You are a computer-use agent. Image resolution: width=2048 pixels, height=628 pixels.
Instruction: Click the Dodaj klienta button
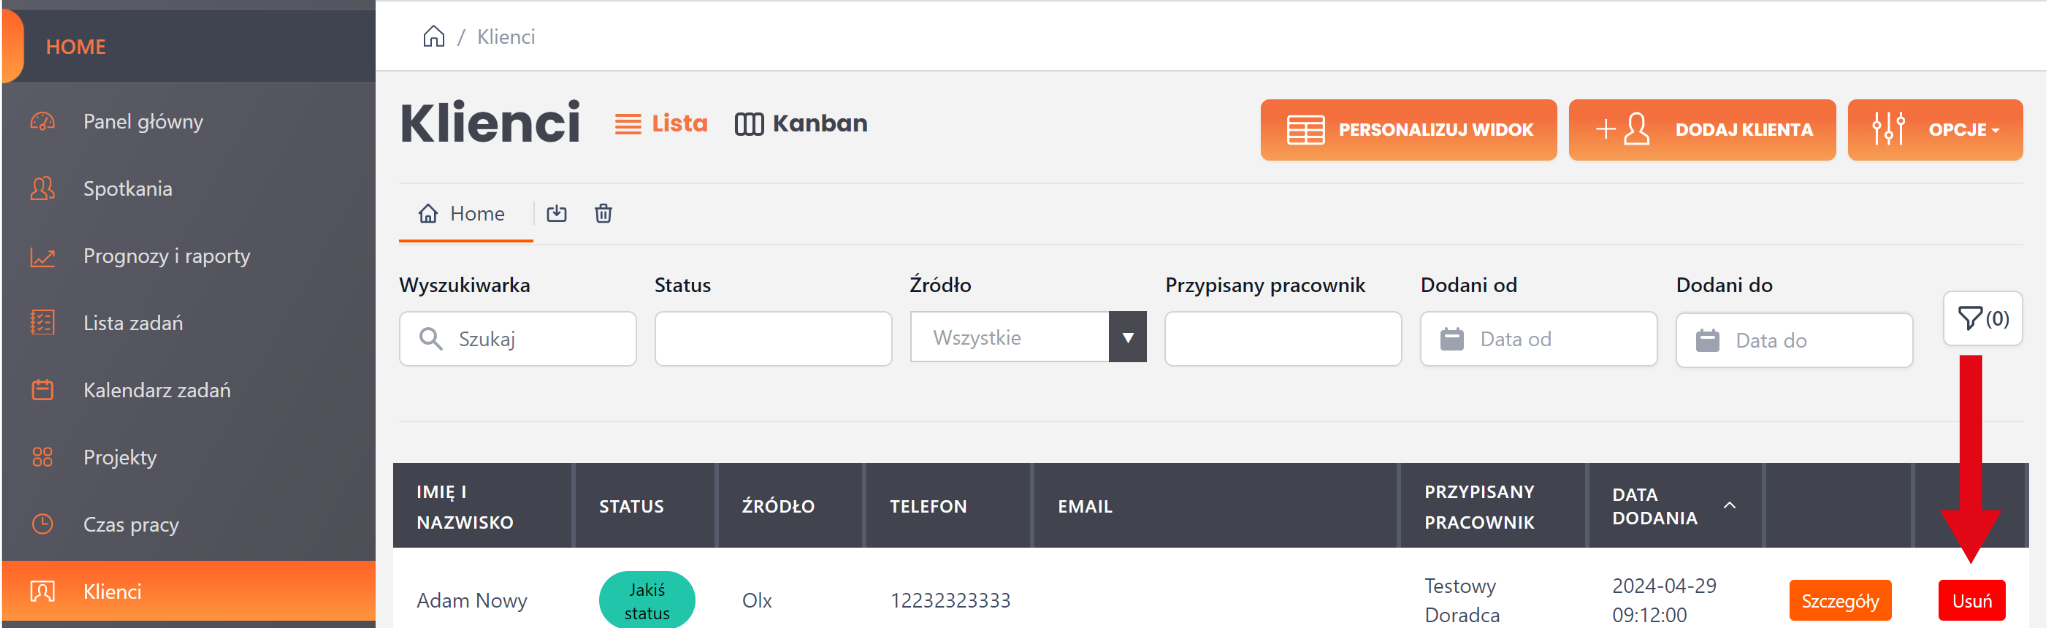(x=1702, y=130)
